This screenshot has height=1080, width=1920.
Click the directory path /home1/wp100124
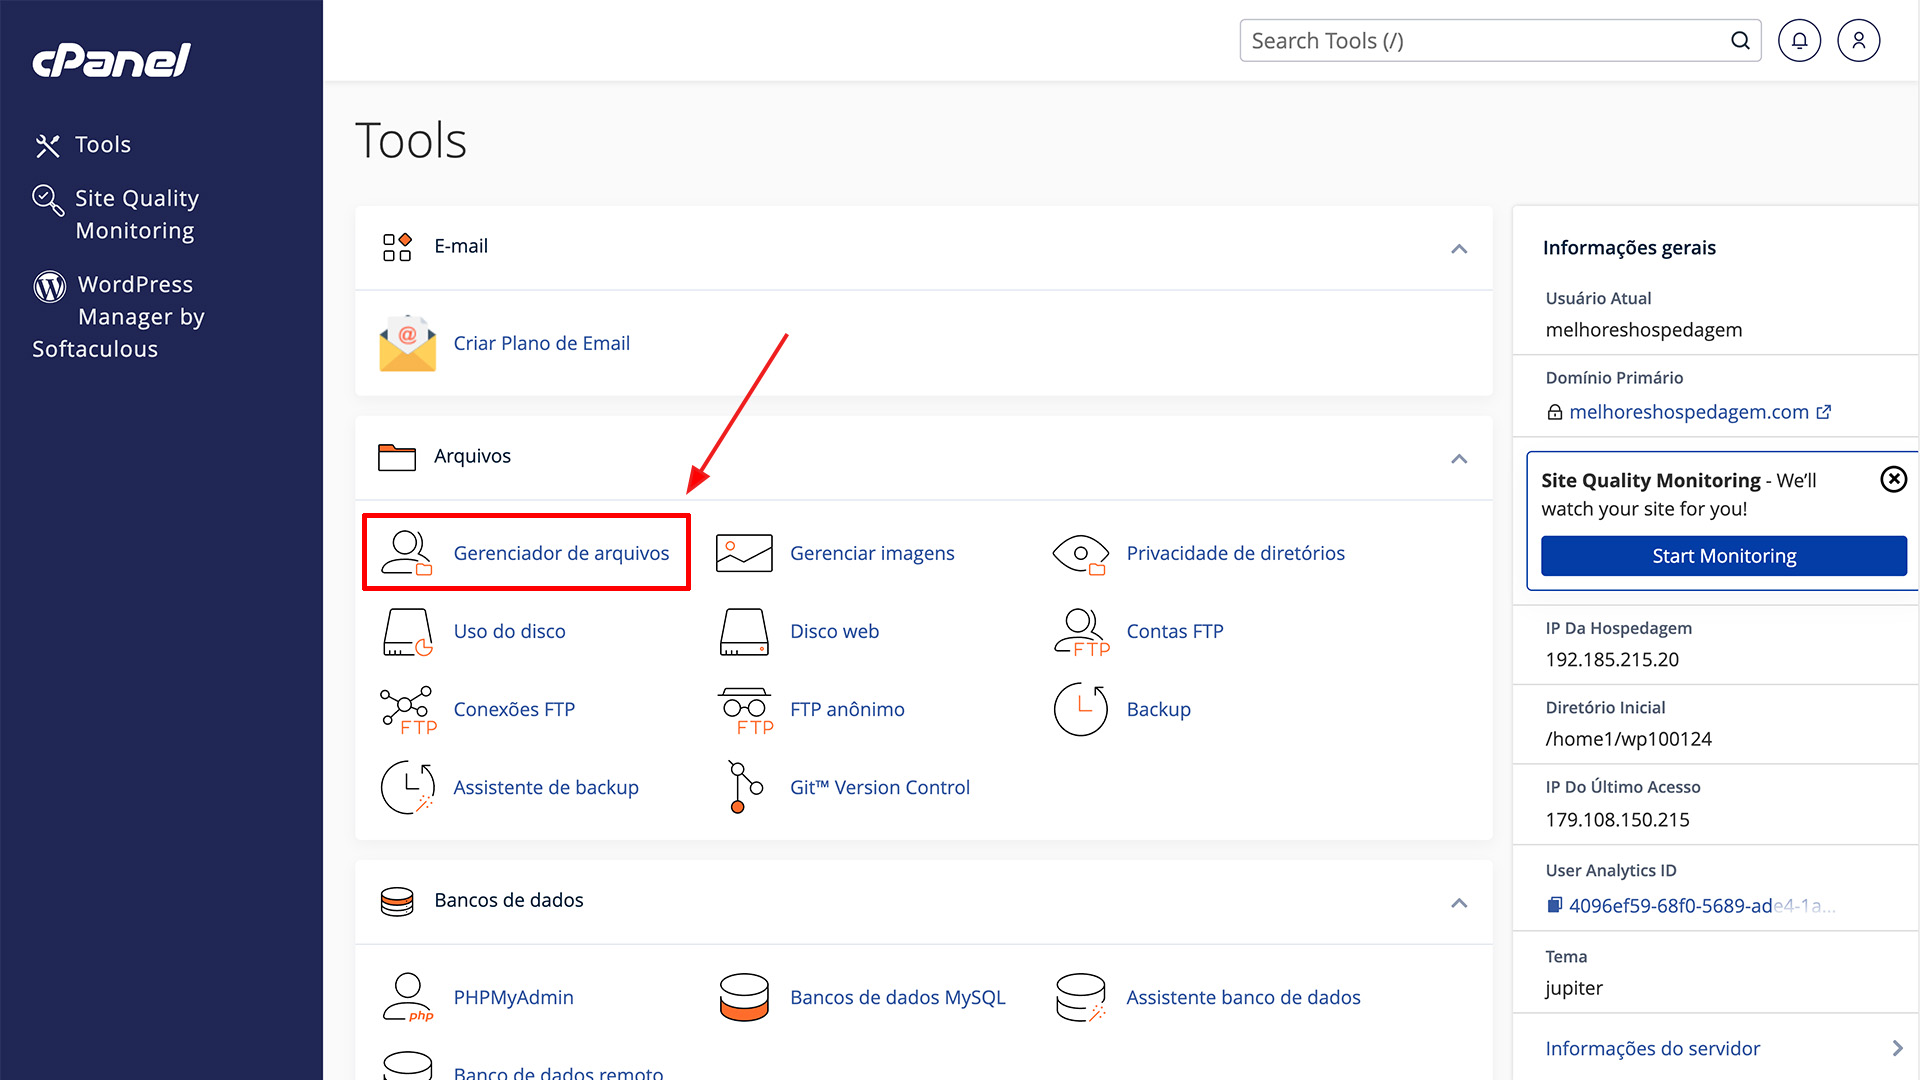pos(1628,739)
